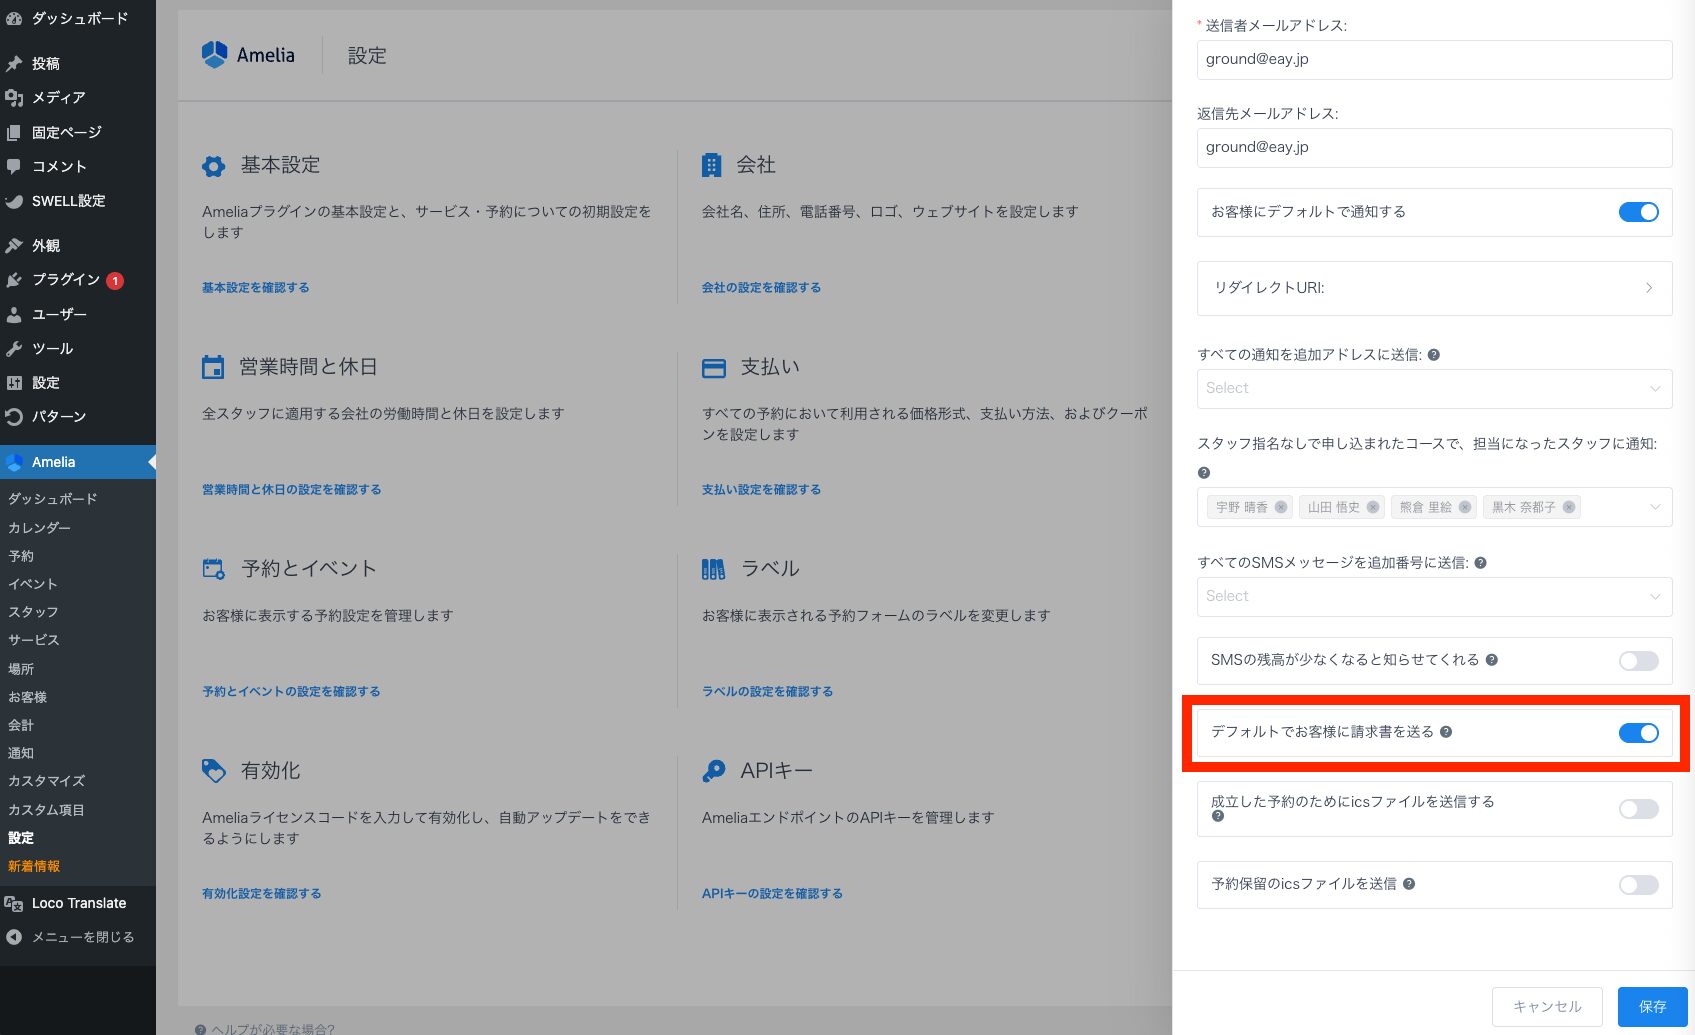This screenshot has width=1695, height=1035.
Task: Click the 保存 button
Action: coord(1652,1007)
